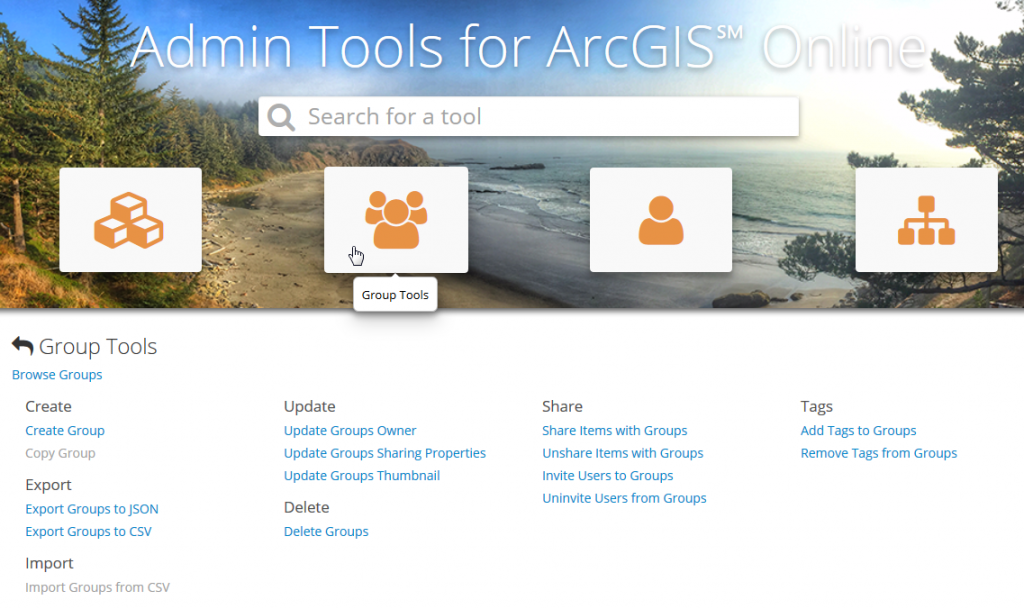
Task: Open Share Items with Groups
Action: click(614, 430)
